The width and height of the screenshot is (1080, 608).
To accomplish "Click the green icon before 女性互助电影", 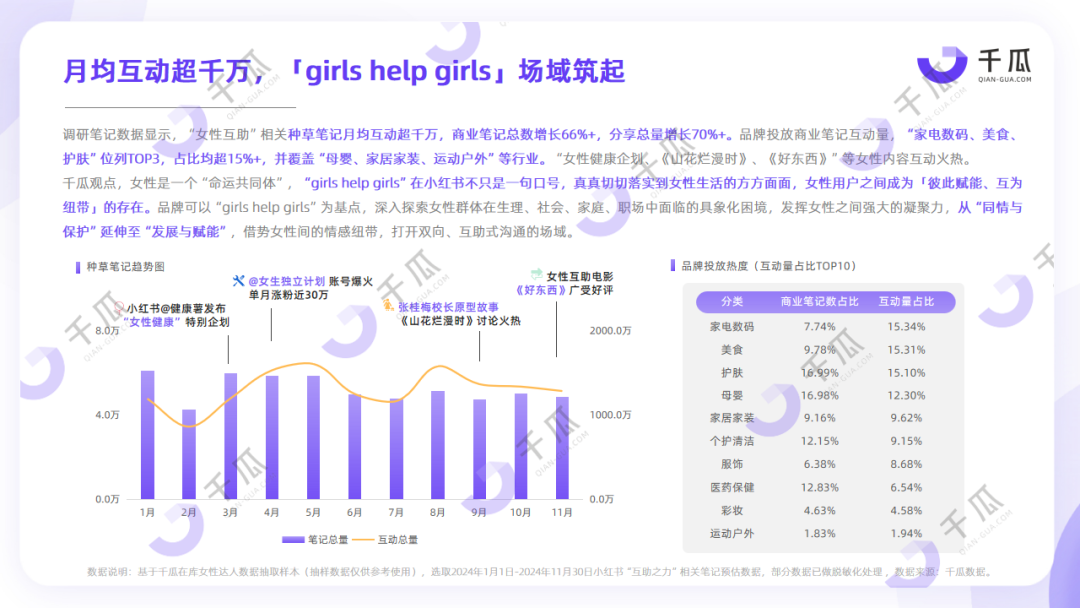I will pyautogui.click(x=537, y=275).
